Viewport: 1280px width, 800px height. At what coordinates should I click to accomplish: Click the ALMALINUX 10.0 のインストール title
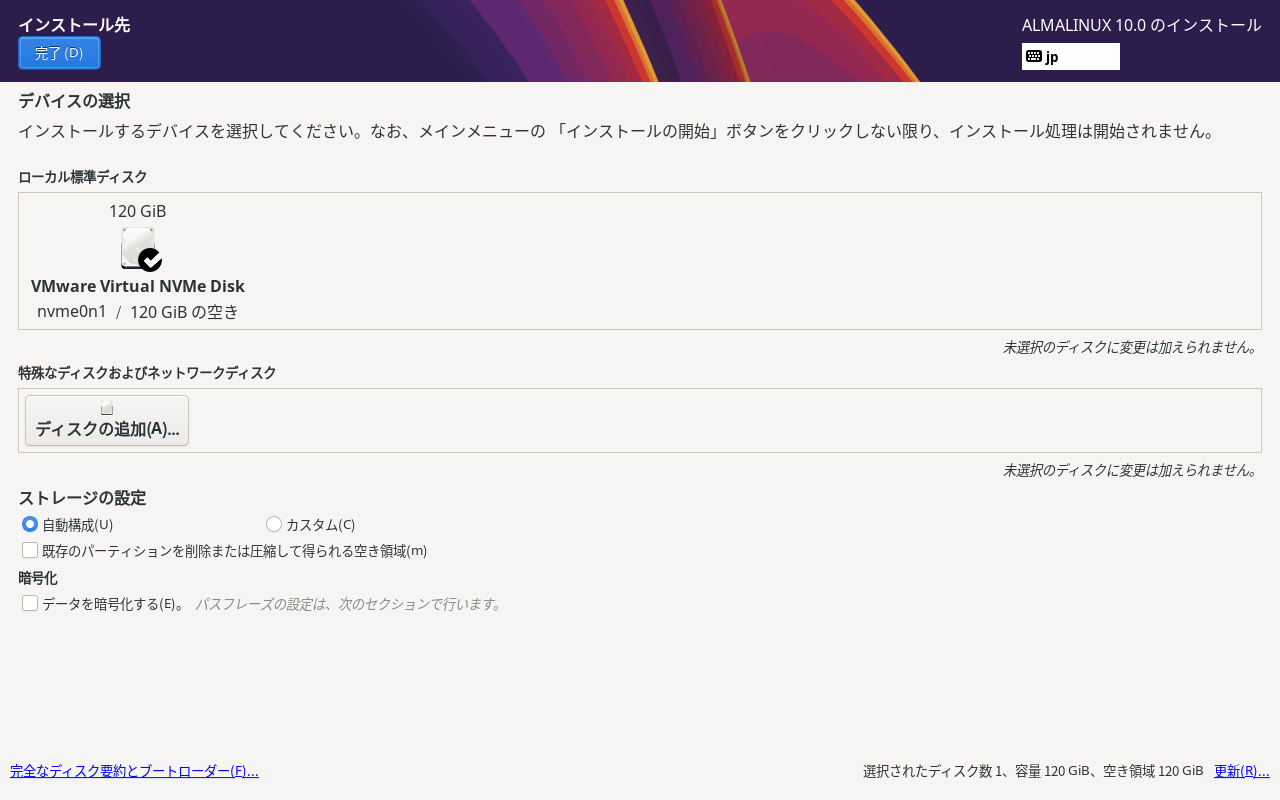[x=1141, y=25]
